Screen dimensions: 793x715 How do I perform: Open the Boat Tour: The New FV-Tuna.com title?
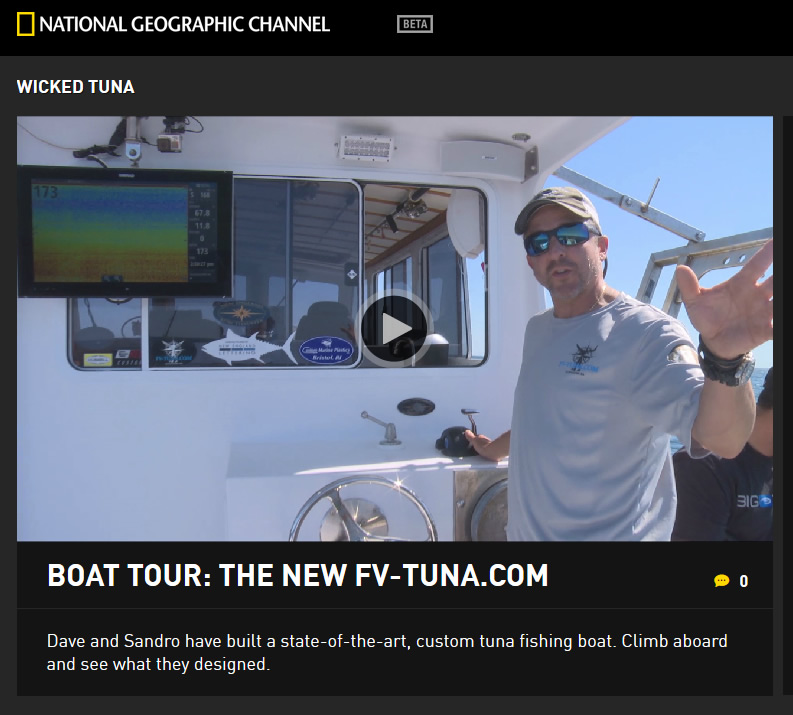click(297, 575)
